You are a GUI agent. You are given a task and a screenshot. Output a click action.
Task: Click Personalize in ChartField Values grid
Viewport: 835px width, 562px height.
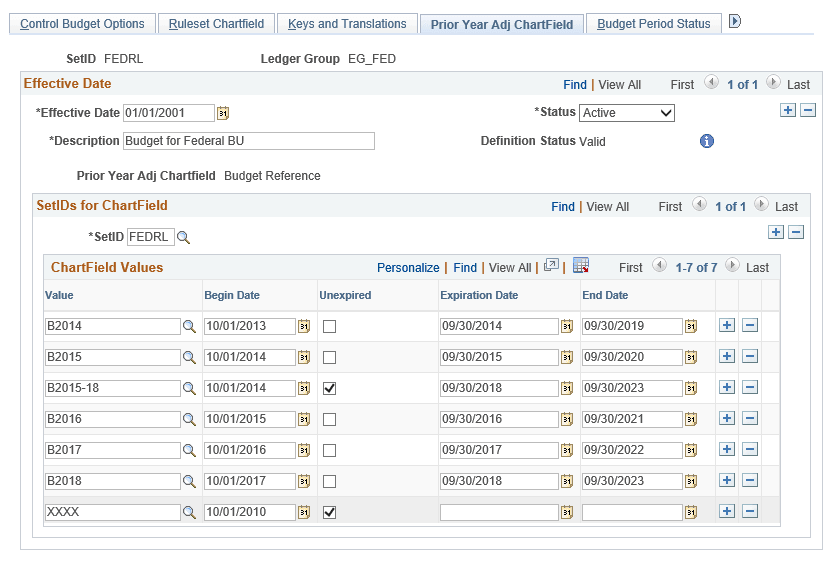click(x=408, y=267)
